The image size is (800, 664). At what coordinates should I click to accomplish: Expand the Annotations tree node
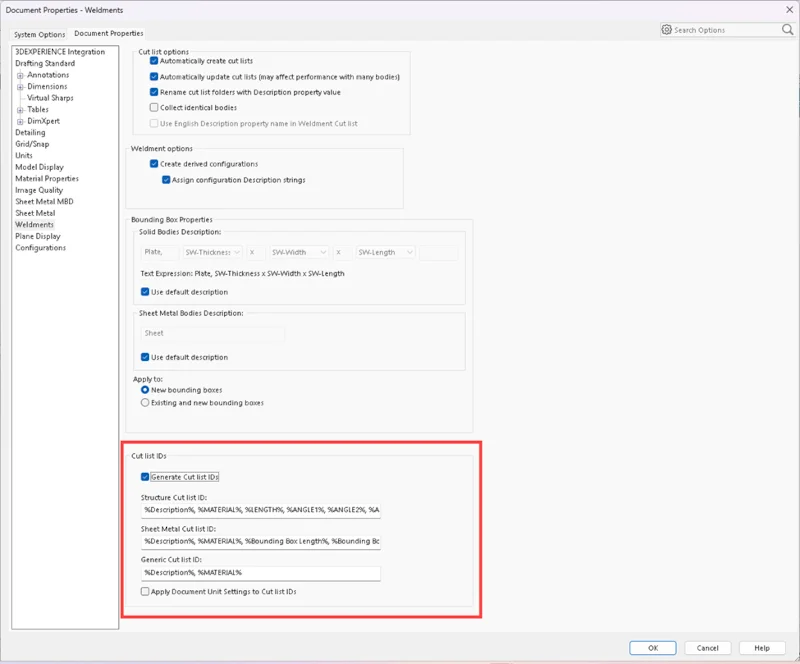pos(20,75)
